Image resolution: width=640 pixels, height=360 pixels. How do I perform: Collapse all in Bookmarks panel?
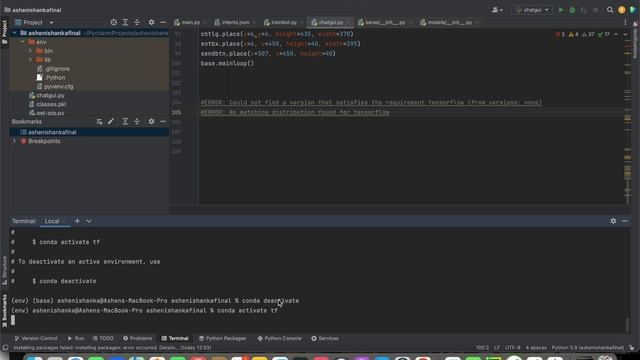pyautogui.click(x=137, y=122)
